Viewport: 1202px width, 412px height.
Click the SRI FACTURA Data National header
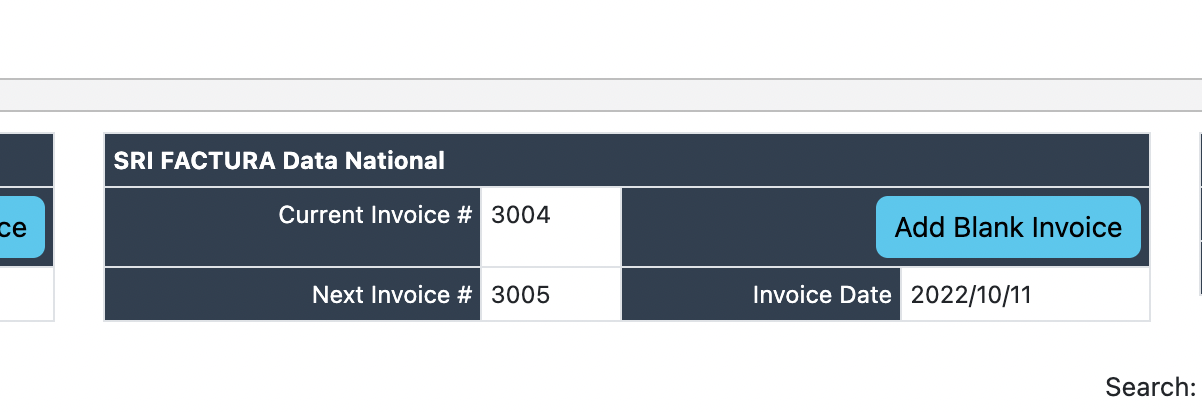[x=626, y=160]
